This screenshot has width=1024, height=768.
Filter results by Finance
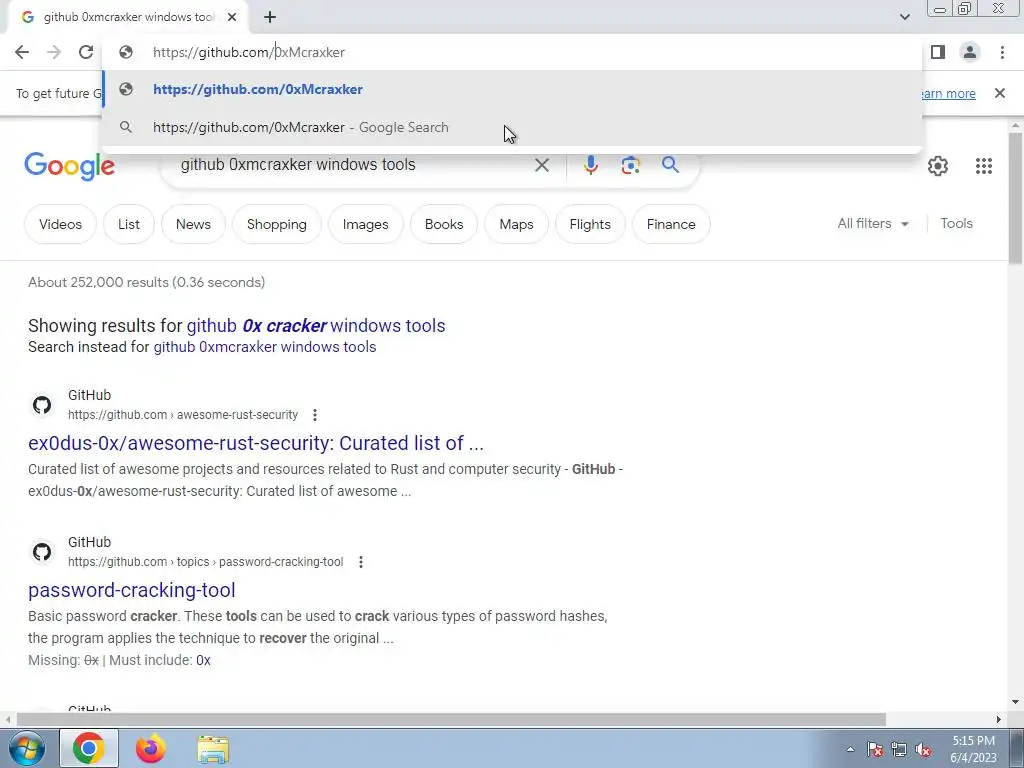coord(671,224)
